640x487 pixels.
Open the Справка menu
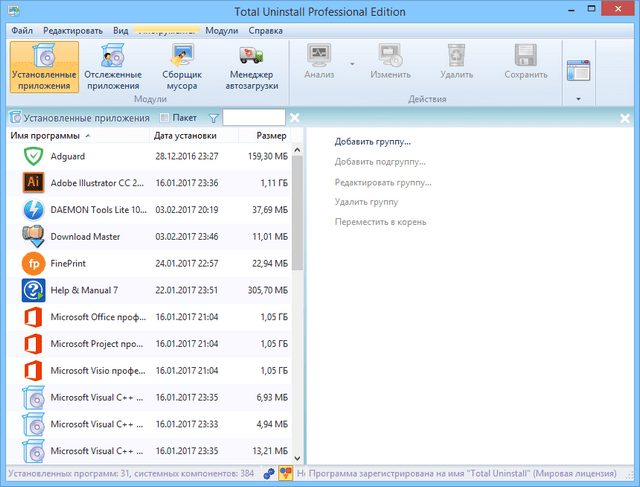coord(265,30)
